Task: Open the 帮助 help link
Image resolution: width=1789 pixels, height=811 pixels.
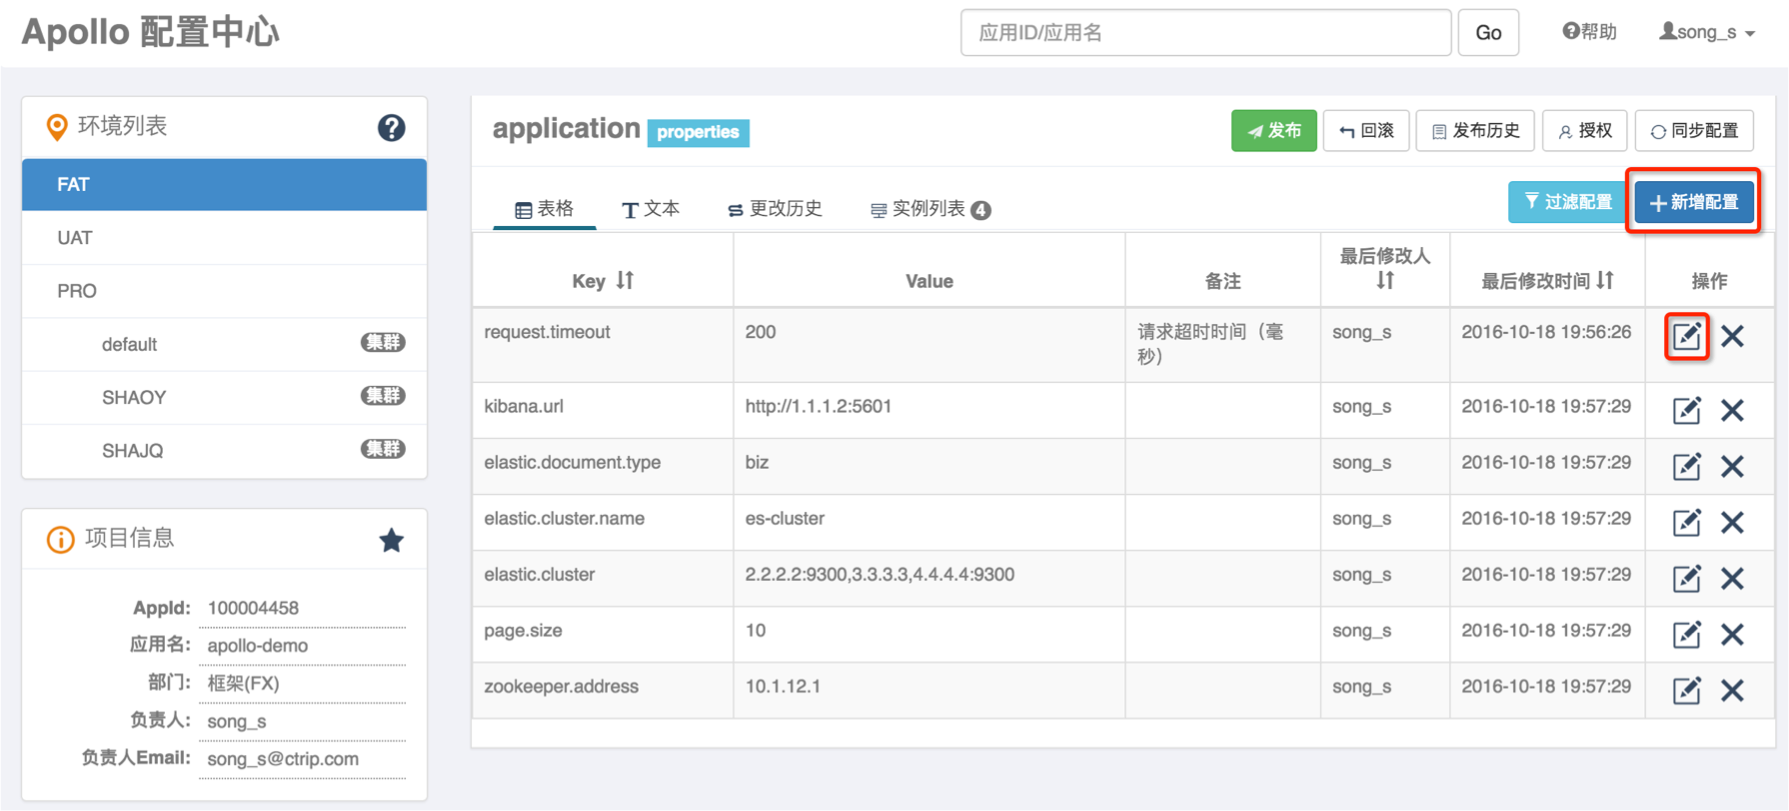Action: click(x=1589, y=32)
